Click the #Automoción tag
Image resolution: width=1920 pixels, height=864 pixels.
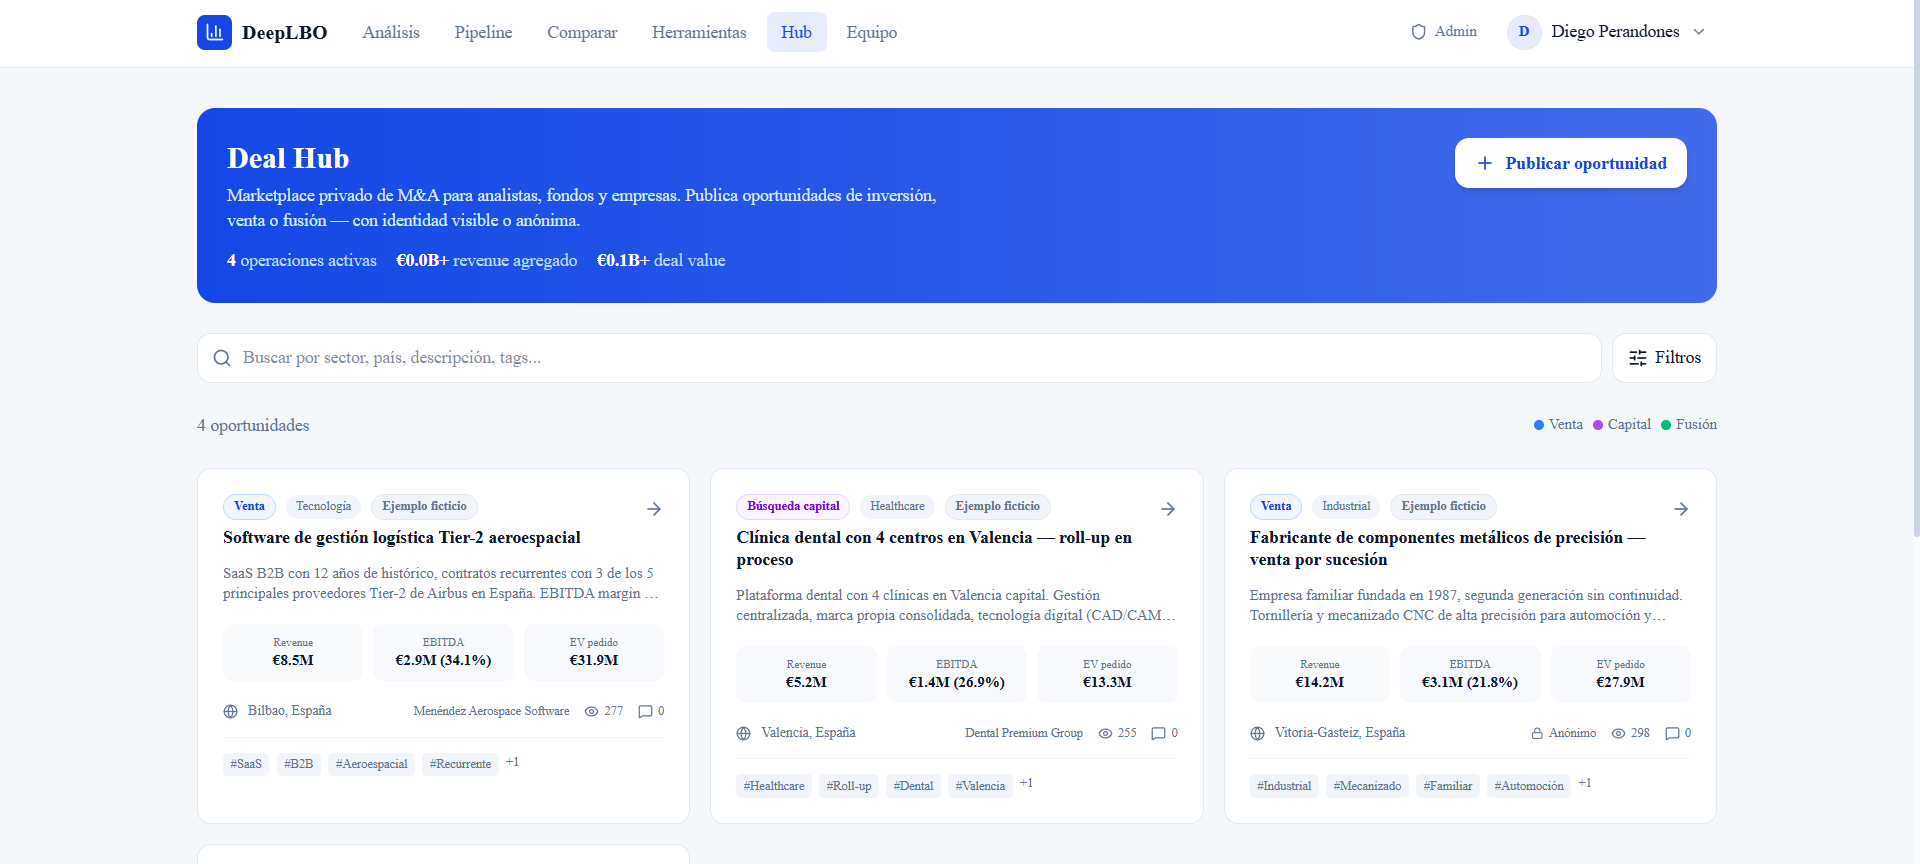pos(1529,786)
